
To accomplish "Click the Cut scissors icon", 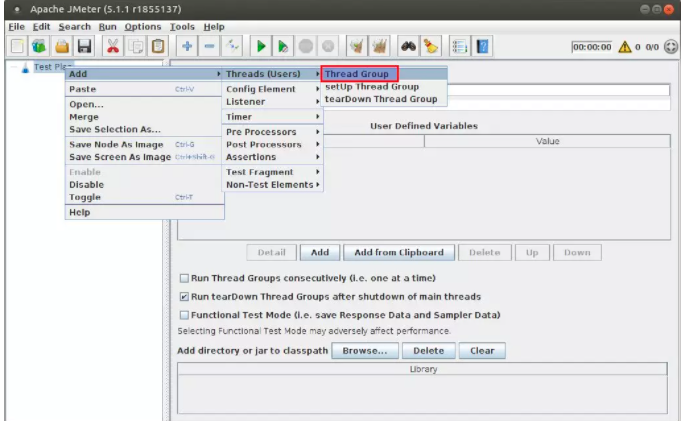I will click(113, 46).
